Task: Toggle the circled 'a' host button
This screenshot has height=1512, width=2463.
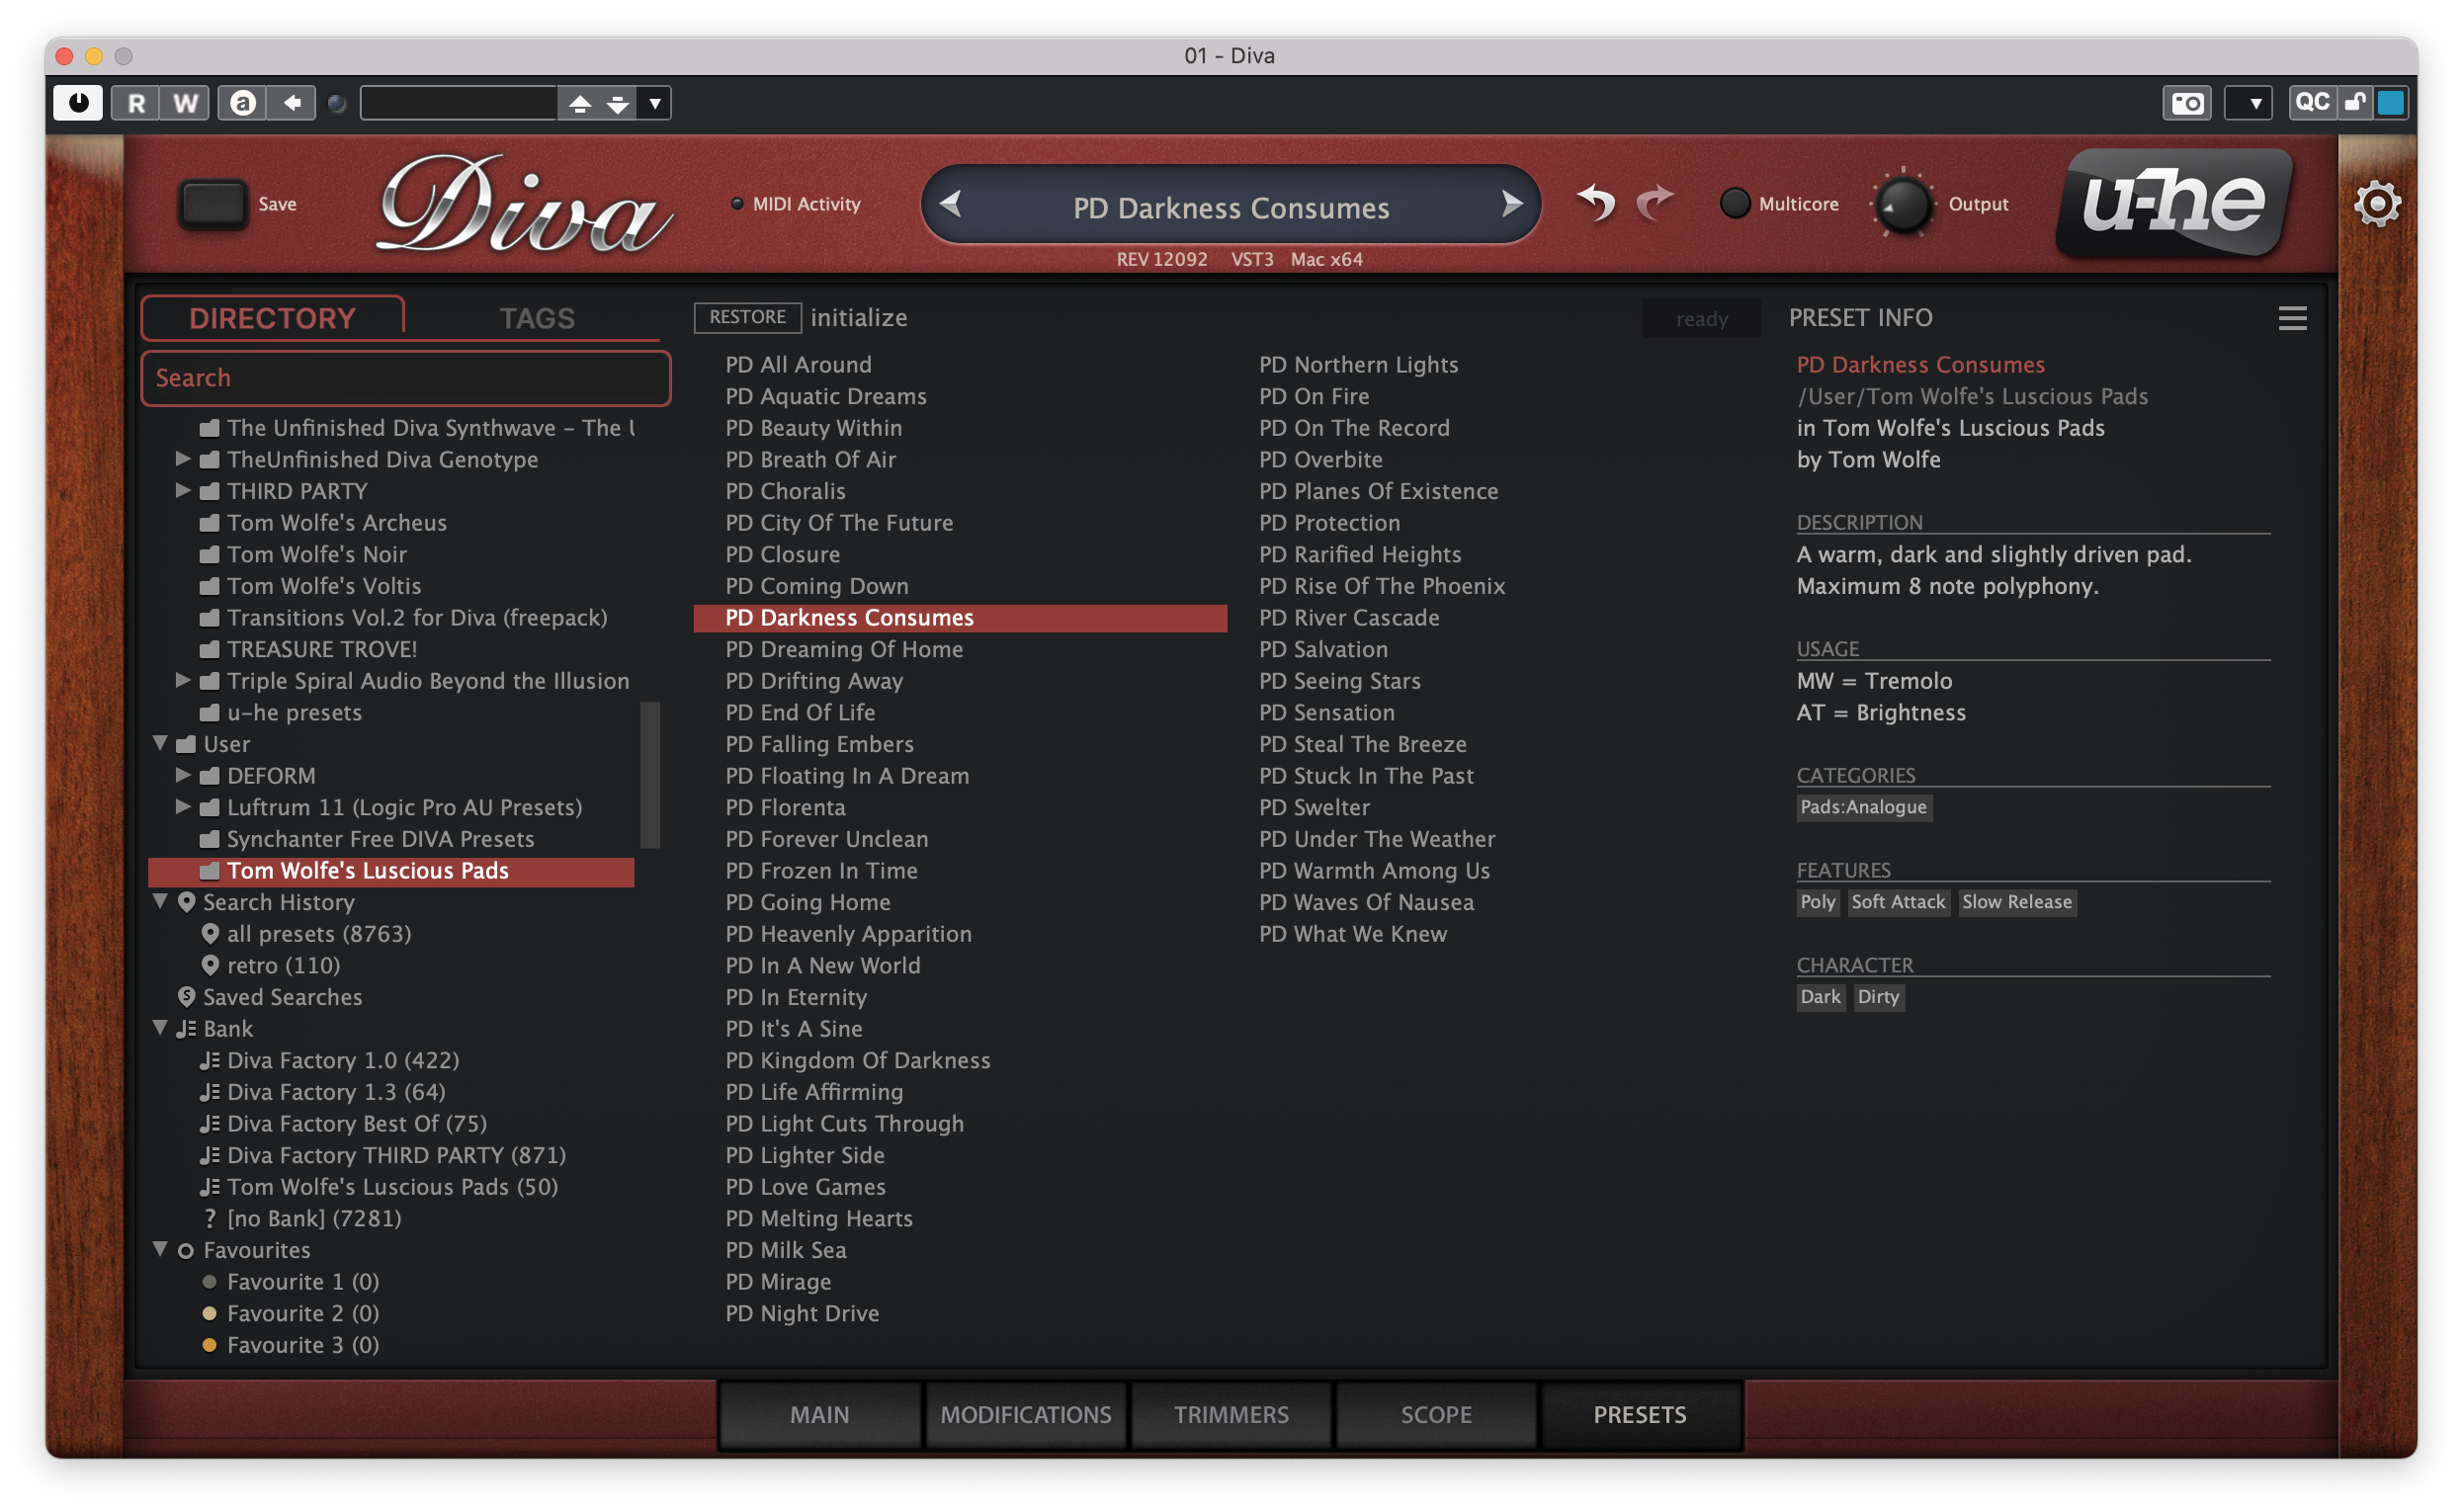Action: coord(242,102)
